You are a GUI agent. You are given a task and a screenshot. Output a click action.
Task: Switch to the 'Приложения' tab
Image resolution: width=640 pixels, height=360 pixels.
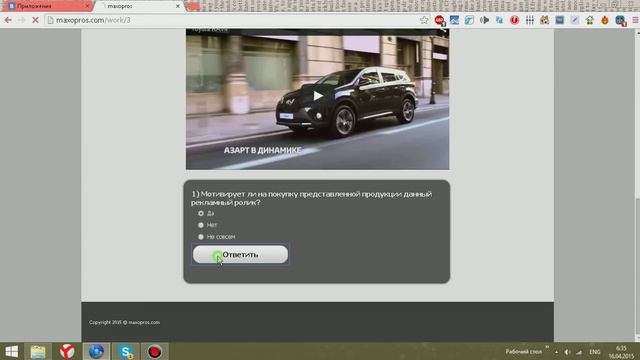(47, 6)
